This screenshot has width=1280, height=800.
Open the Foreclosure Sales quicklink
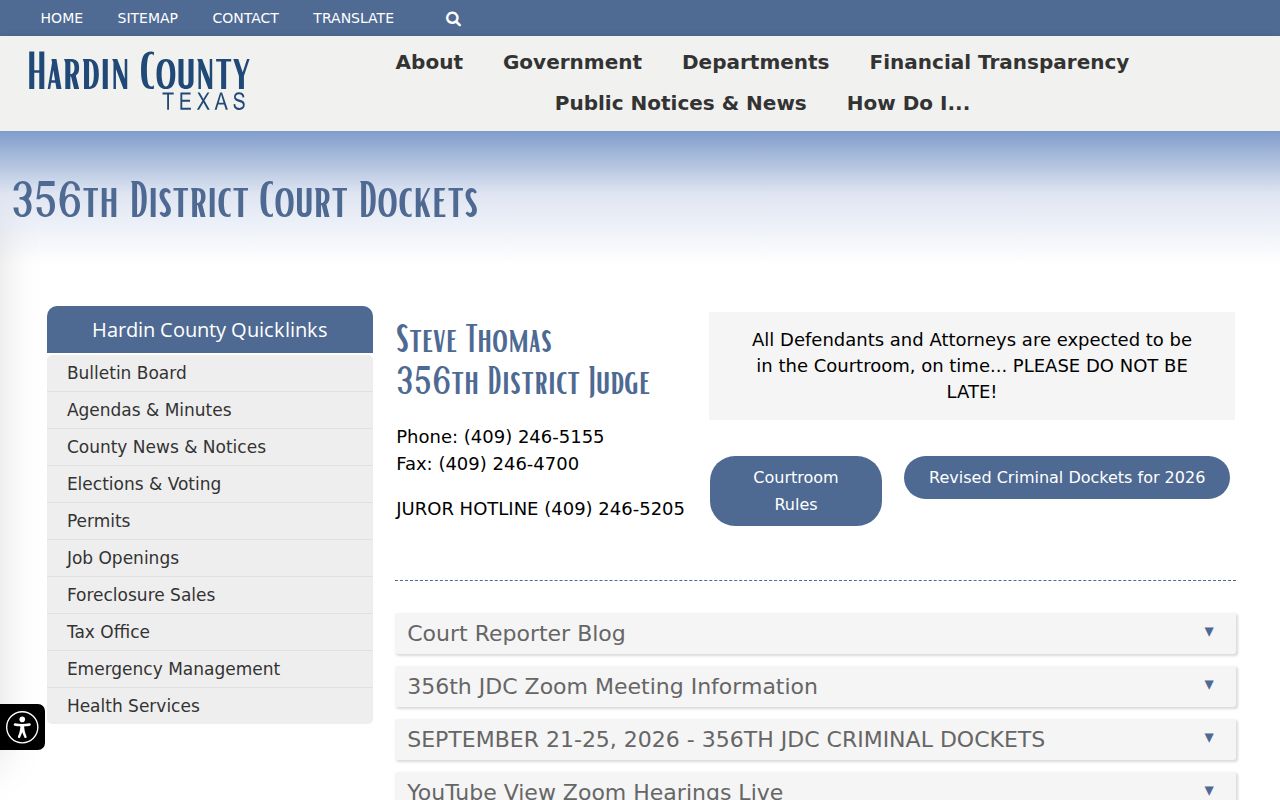coord(210,595)
